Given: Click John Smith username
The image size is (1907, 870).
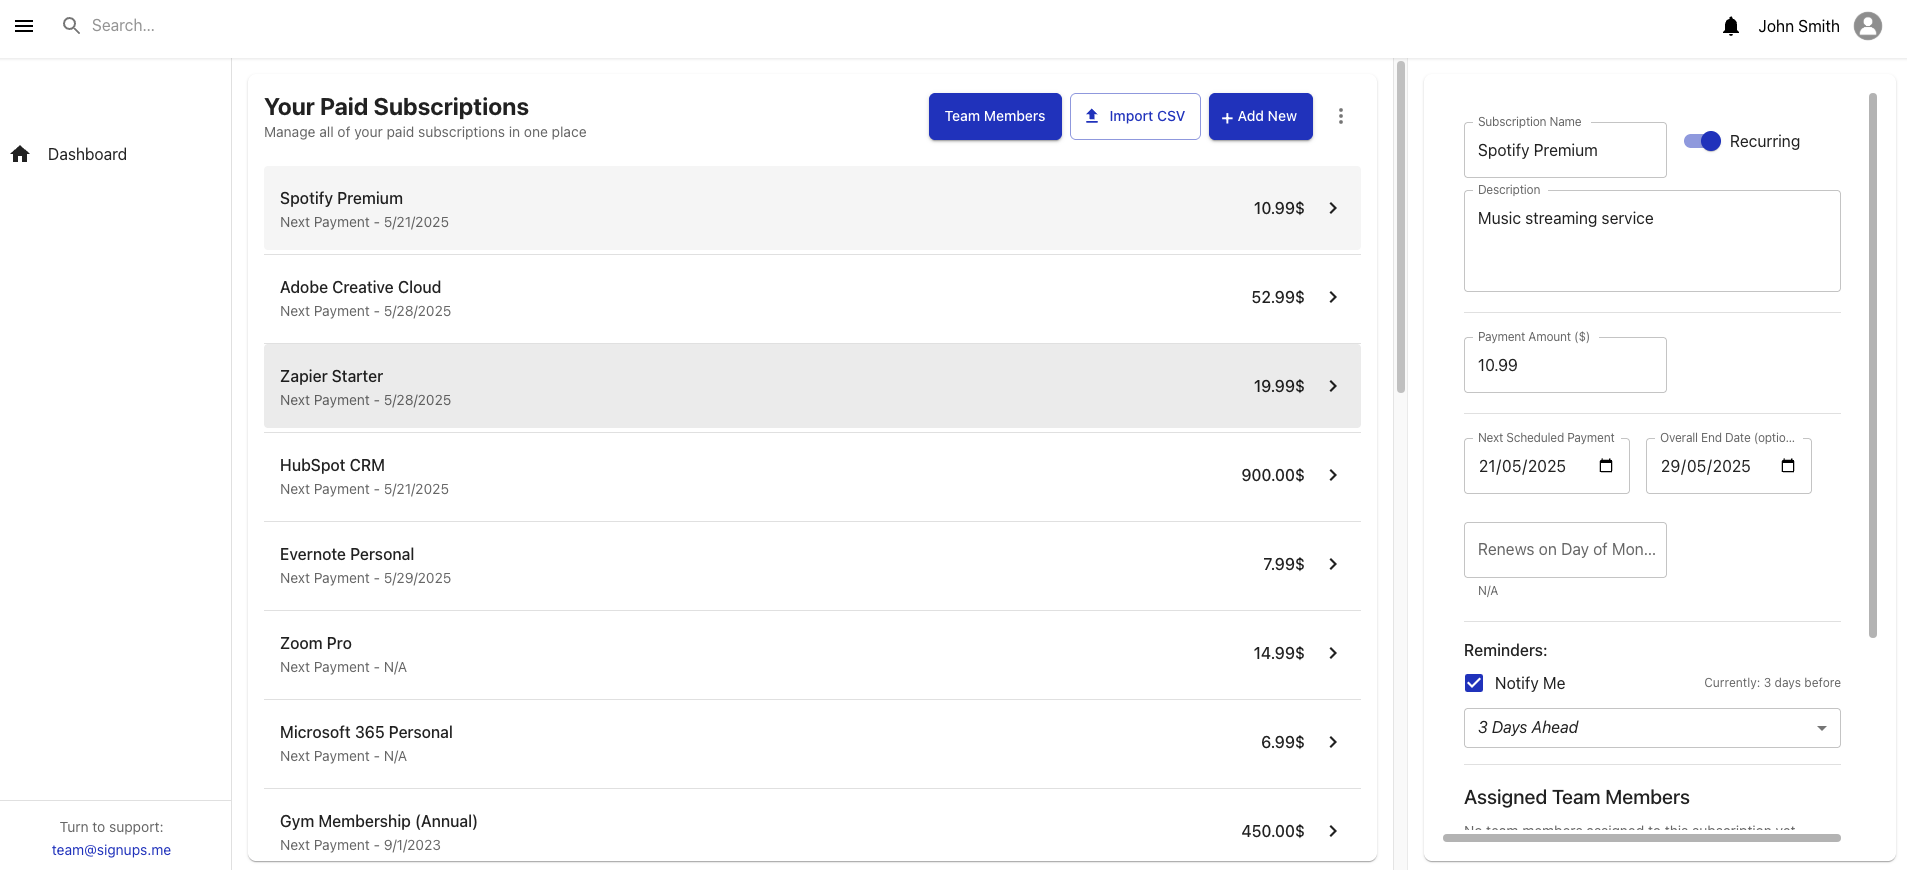Looking at the screenshot, I should point(1799,26).
